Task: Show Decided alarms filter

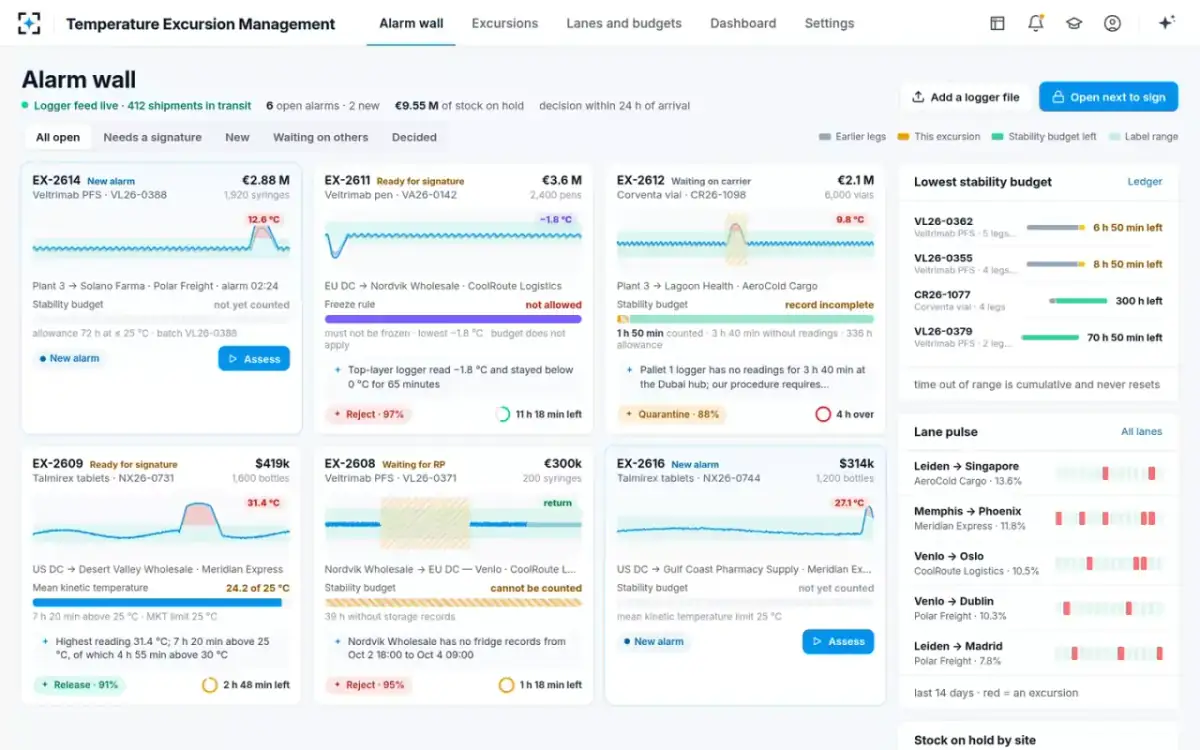Action: click(414, 137)
